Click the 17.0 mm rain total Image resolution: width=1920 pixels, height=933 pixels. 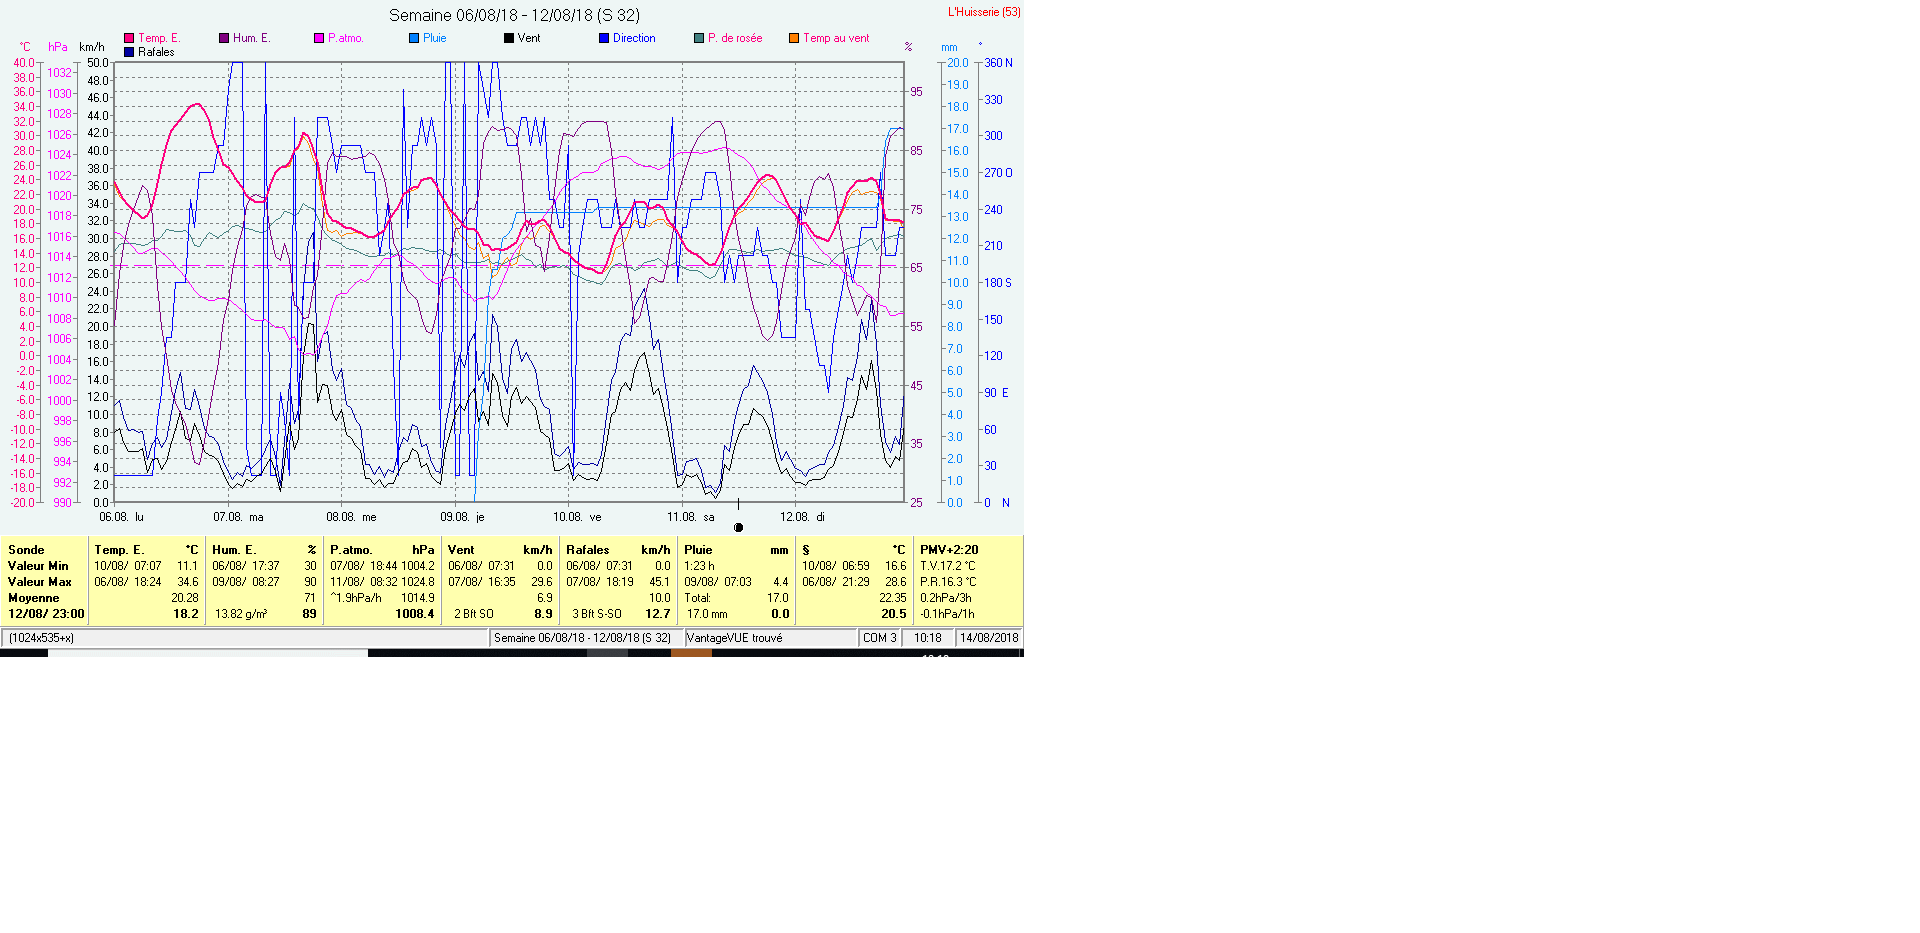(707, 614)
